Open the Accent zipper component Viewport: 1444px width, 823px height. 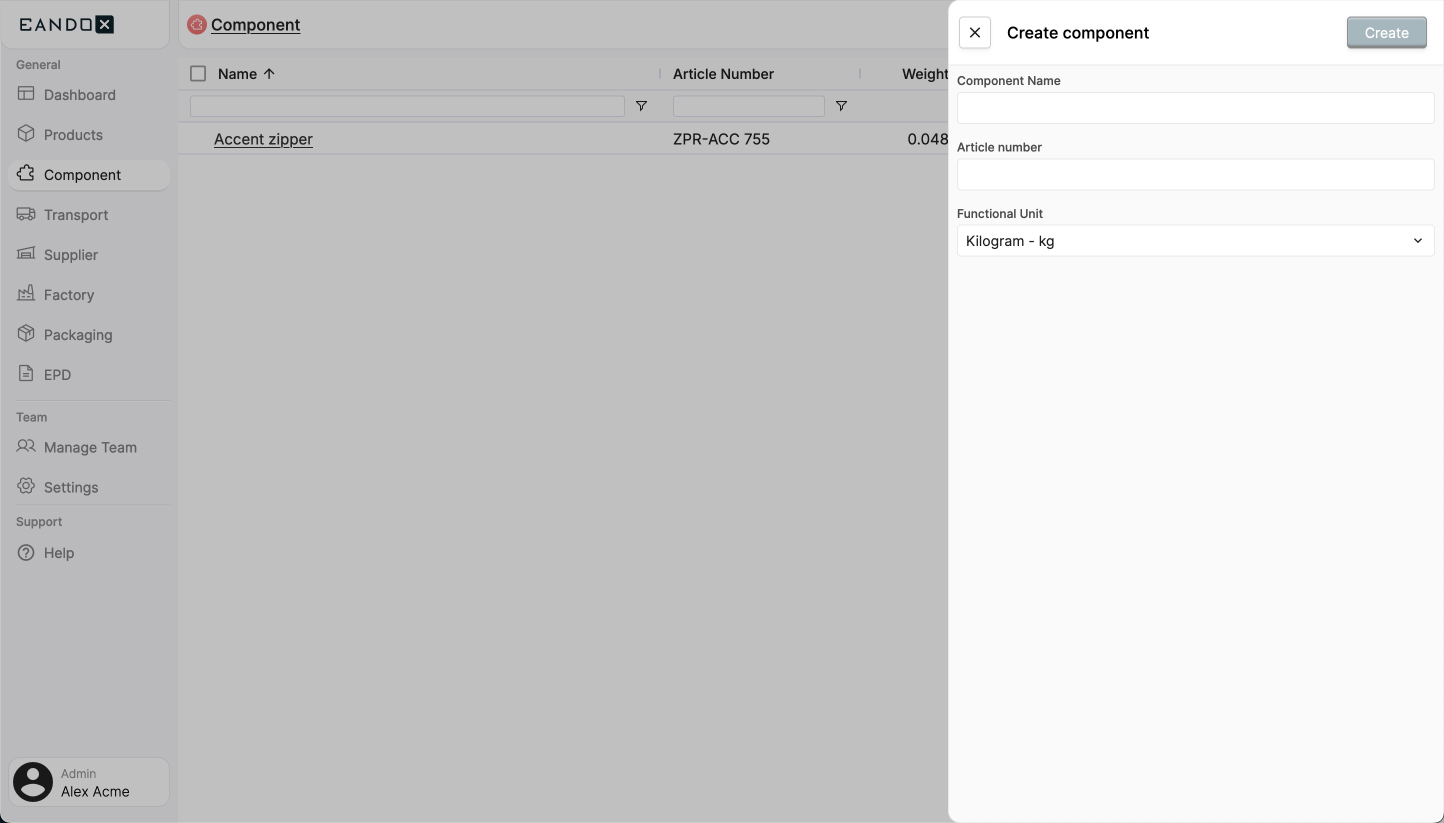[x=263, y=139]
